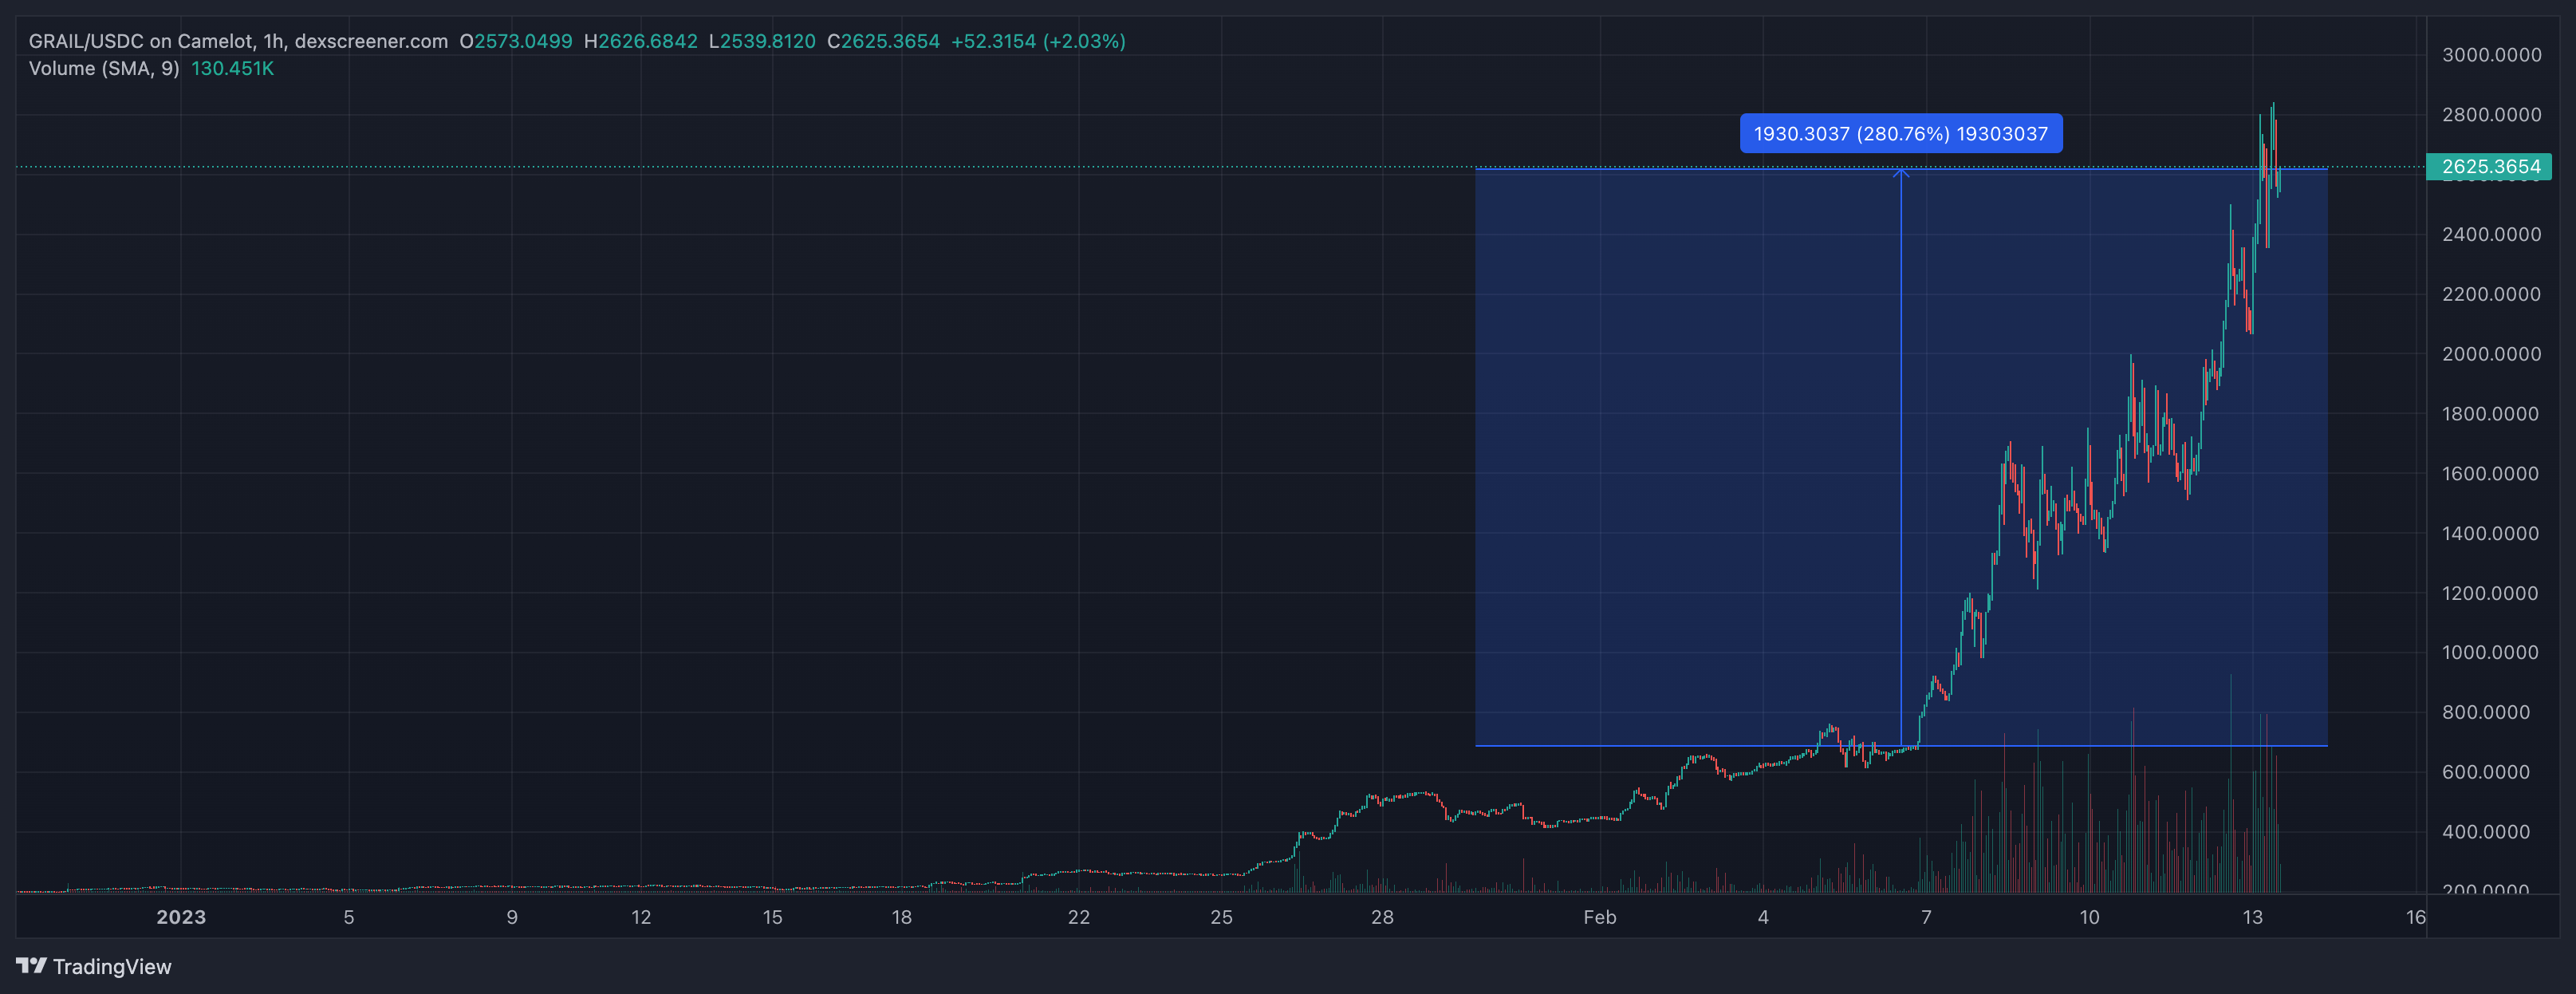Click the 400.0000 price axis label

2486,832
